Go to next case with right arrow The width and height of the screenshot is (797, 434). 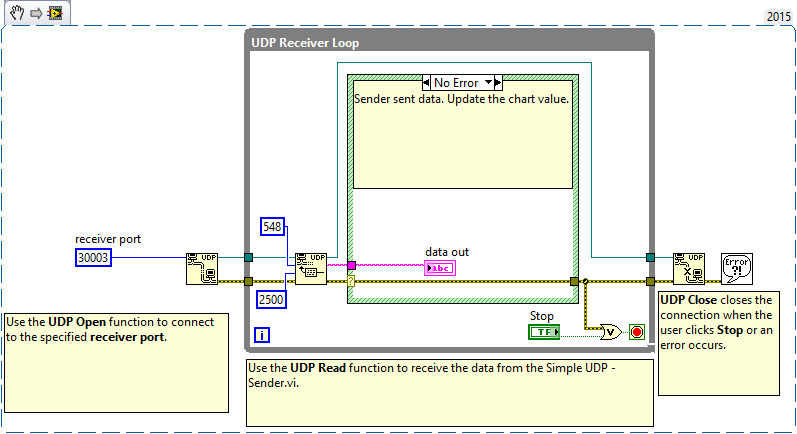(498, 82)
